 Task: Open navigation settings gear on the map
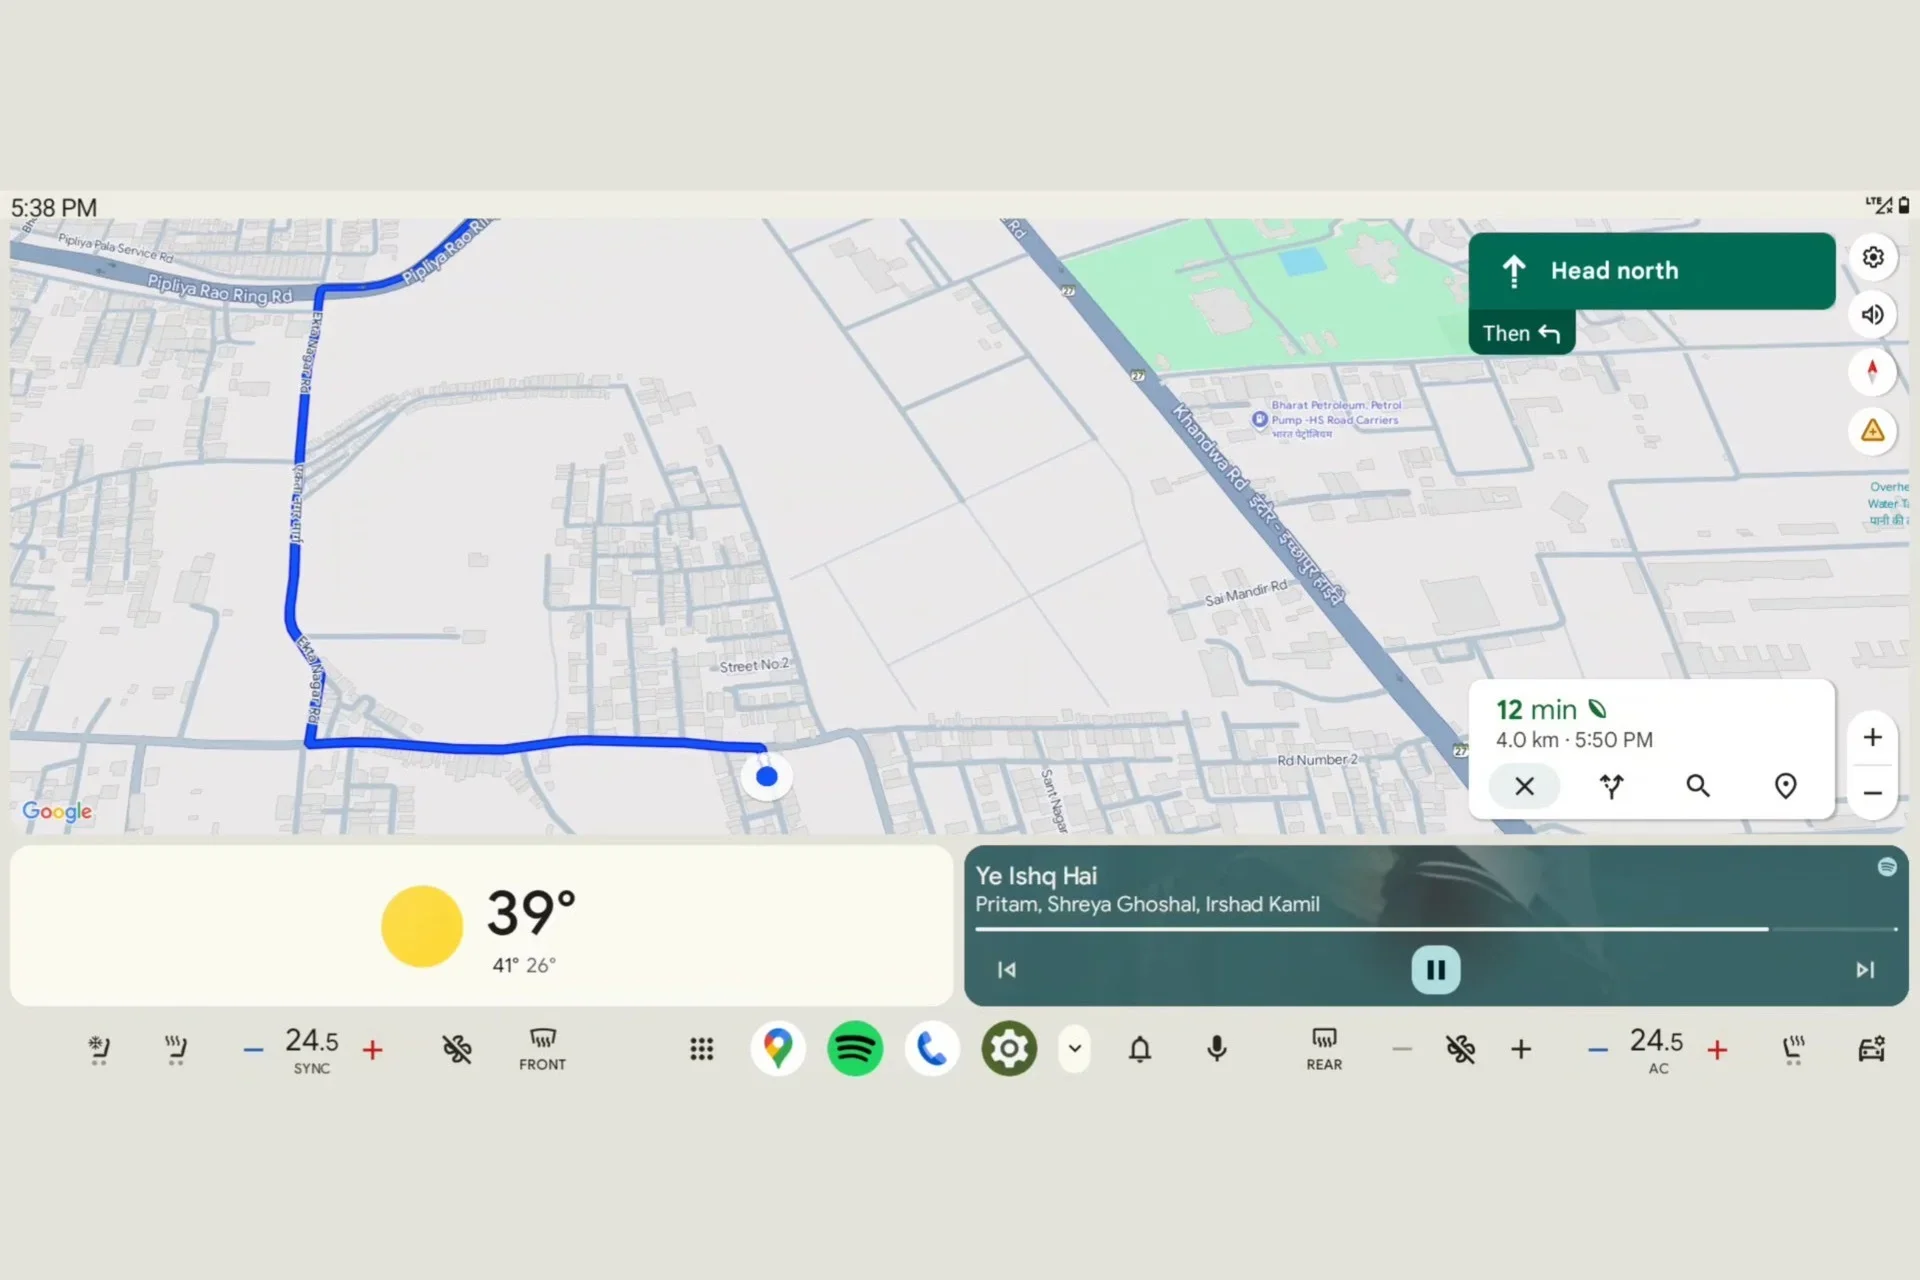pos(1873,257)
